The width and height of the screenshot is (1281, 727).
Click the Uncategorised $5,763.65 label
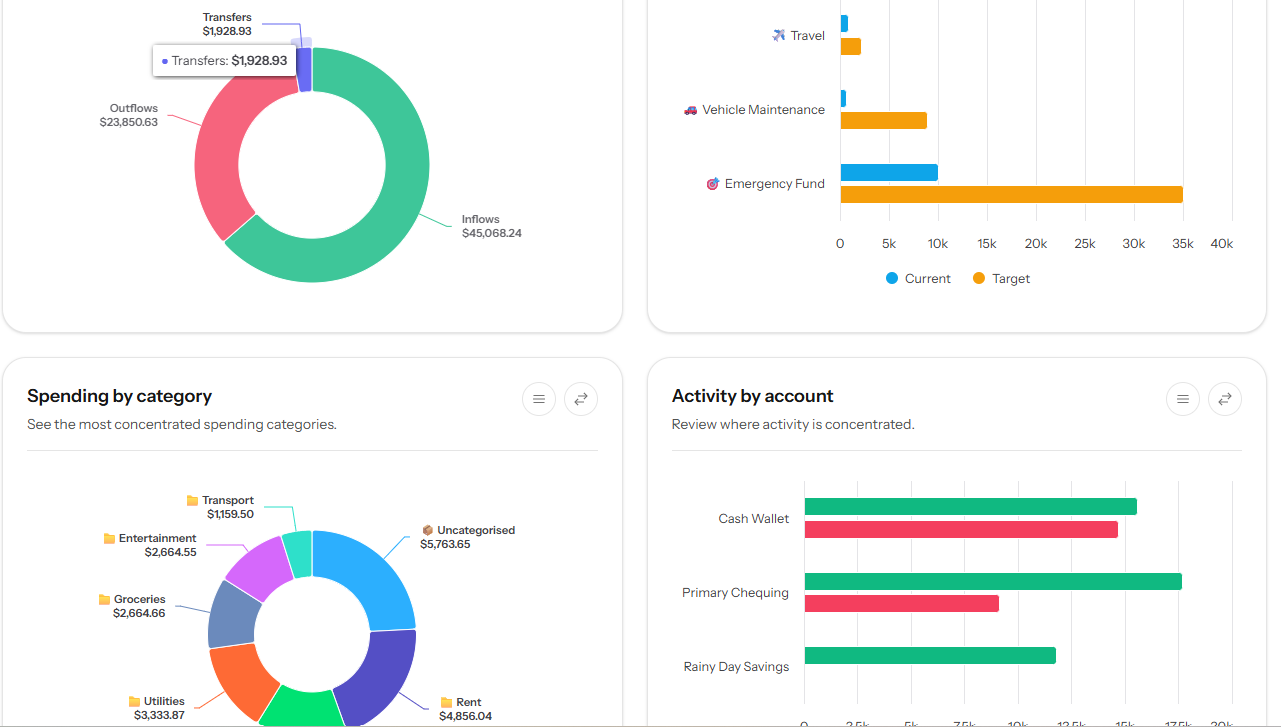tap(467, 537)
